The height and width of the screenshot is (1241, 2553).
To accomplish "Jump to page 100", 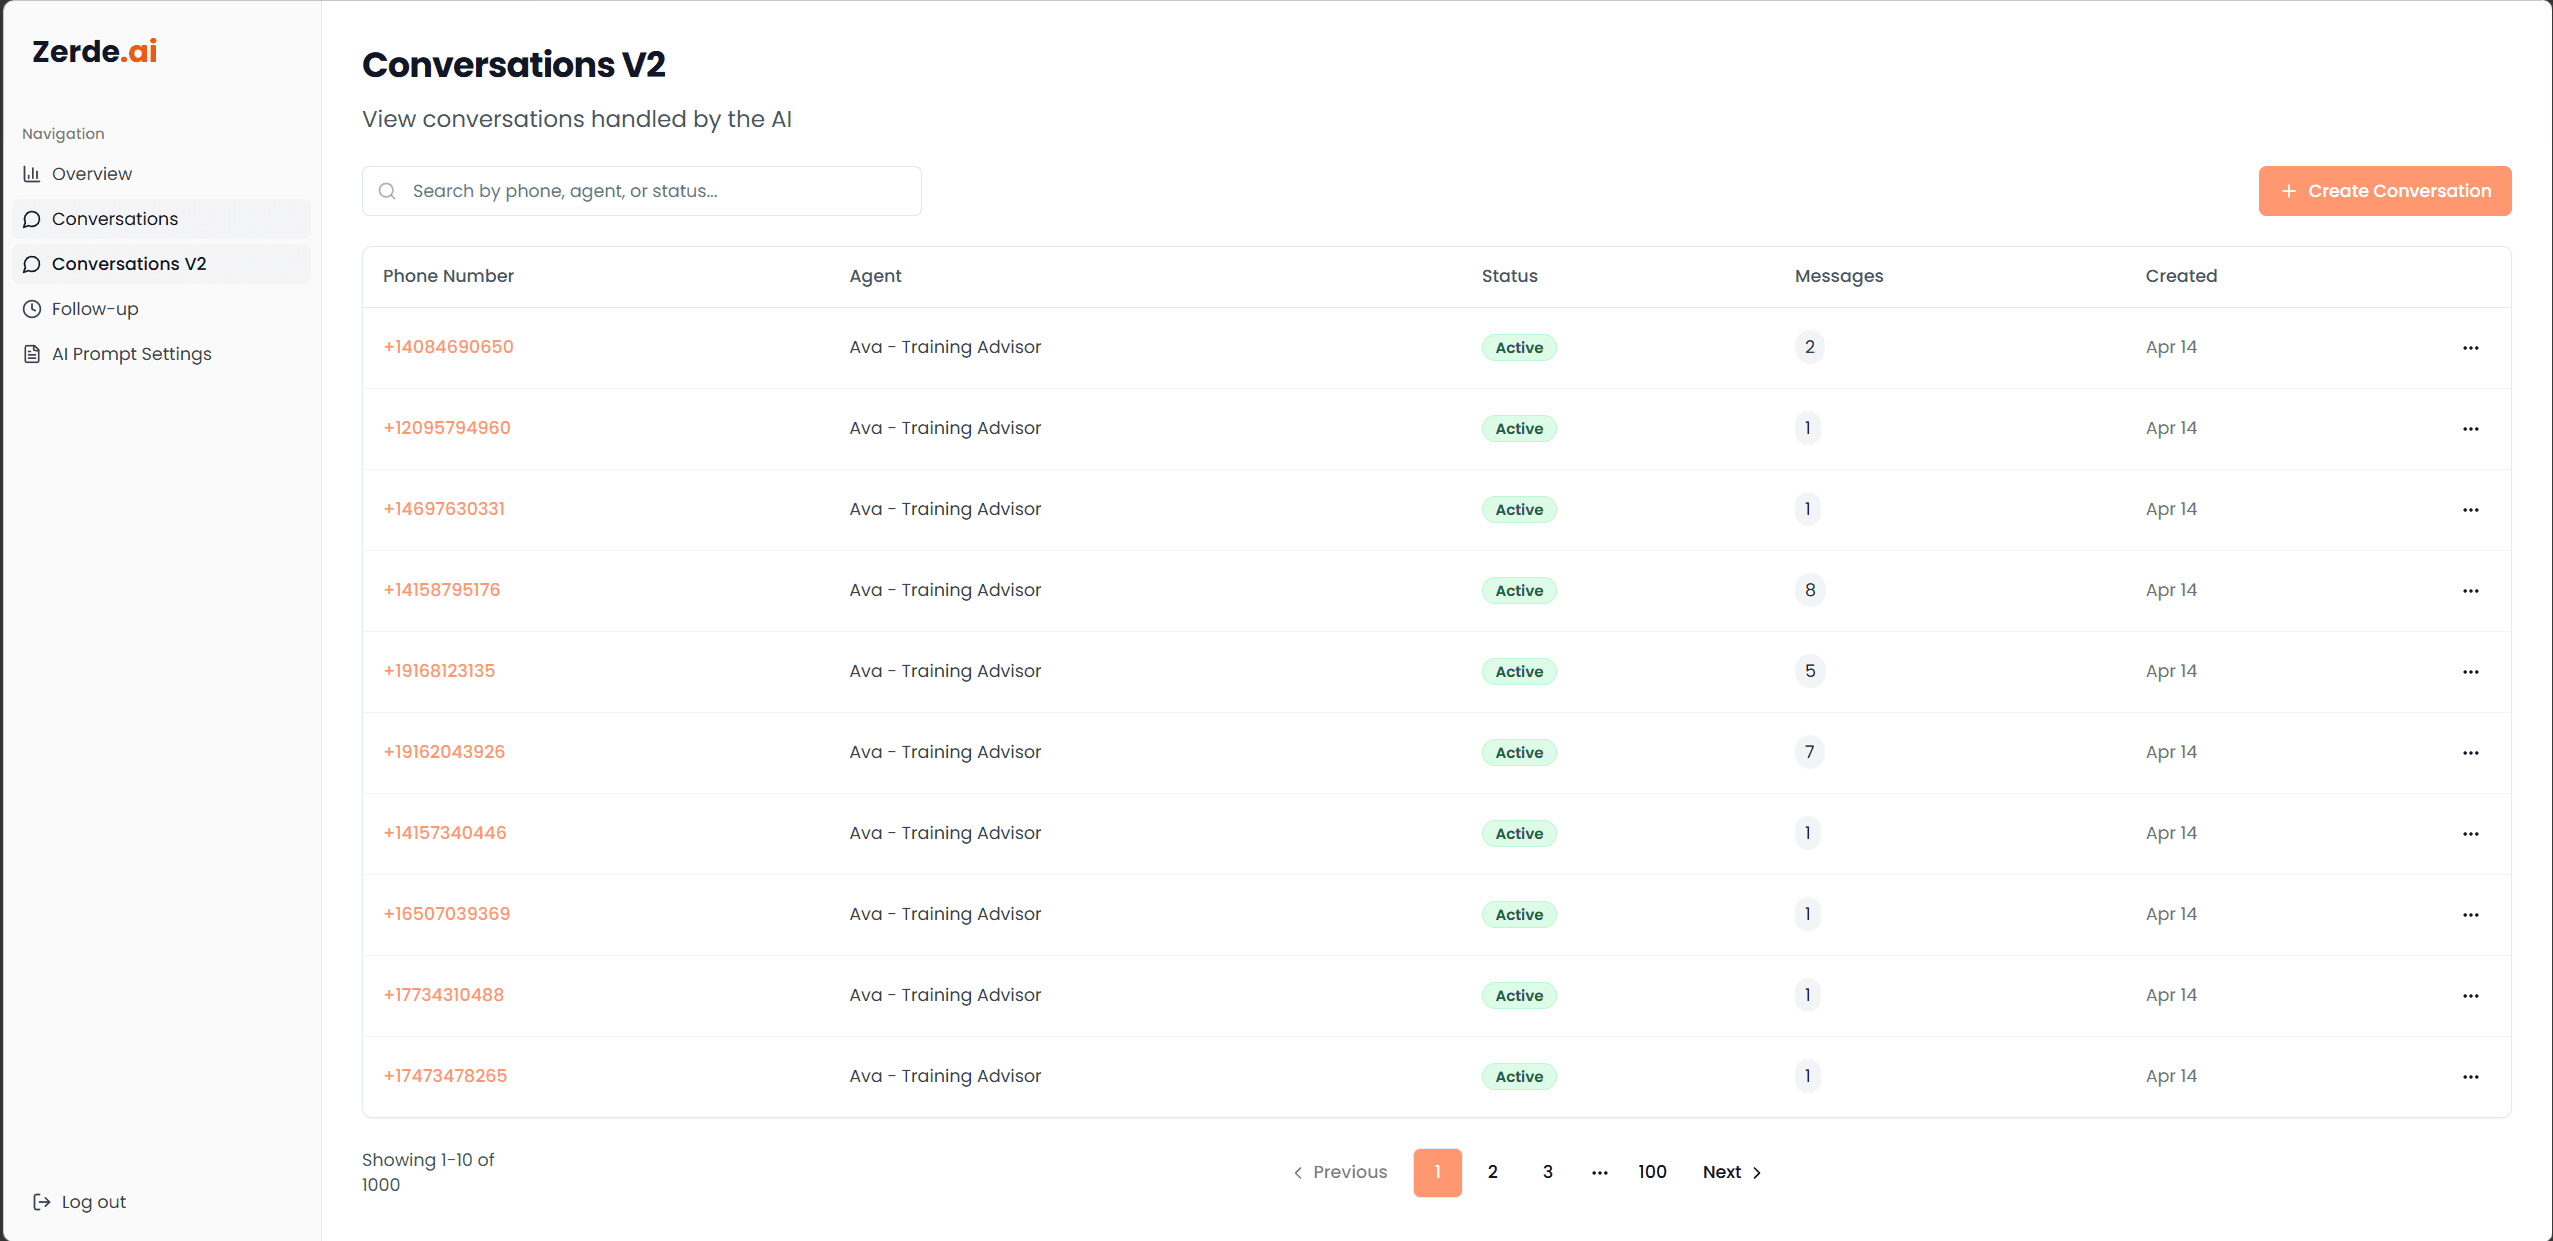I will coord(1651,1172).
